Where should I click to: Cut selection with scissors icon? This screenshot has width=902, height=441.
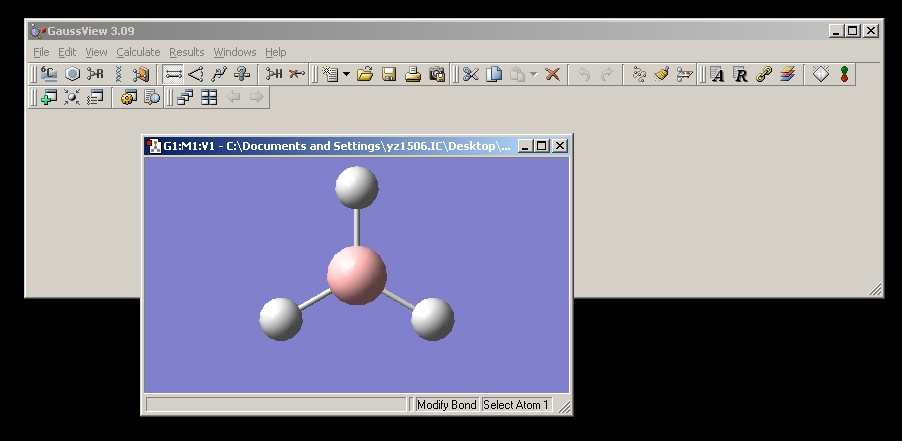(x=471, y=74)
